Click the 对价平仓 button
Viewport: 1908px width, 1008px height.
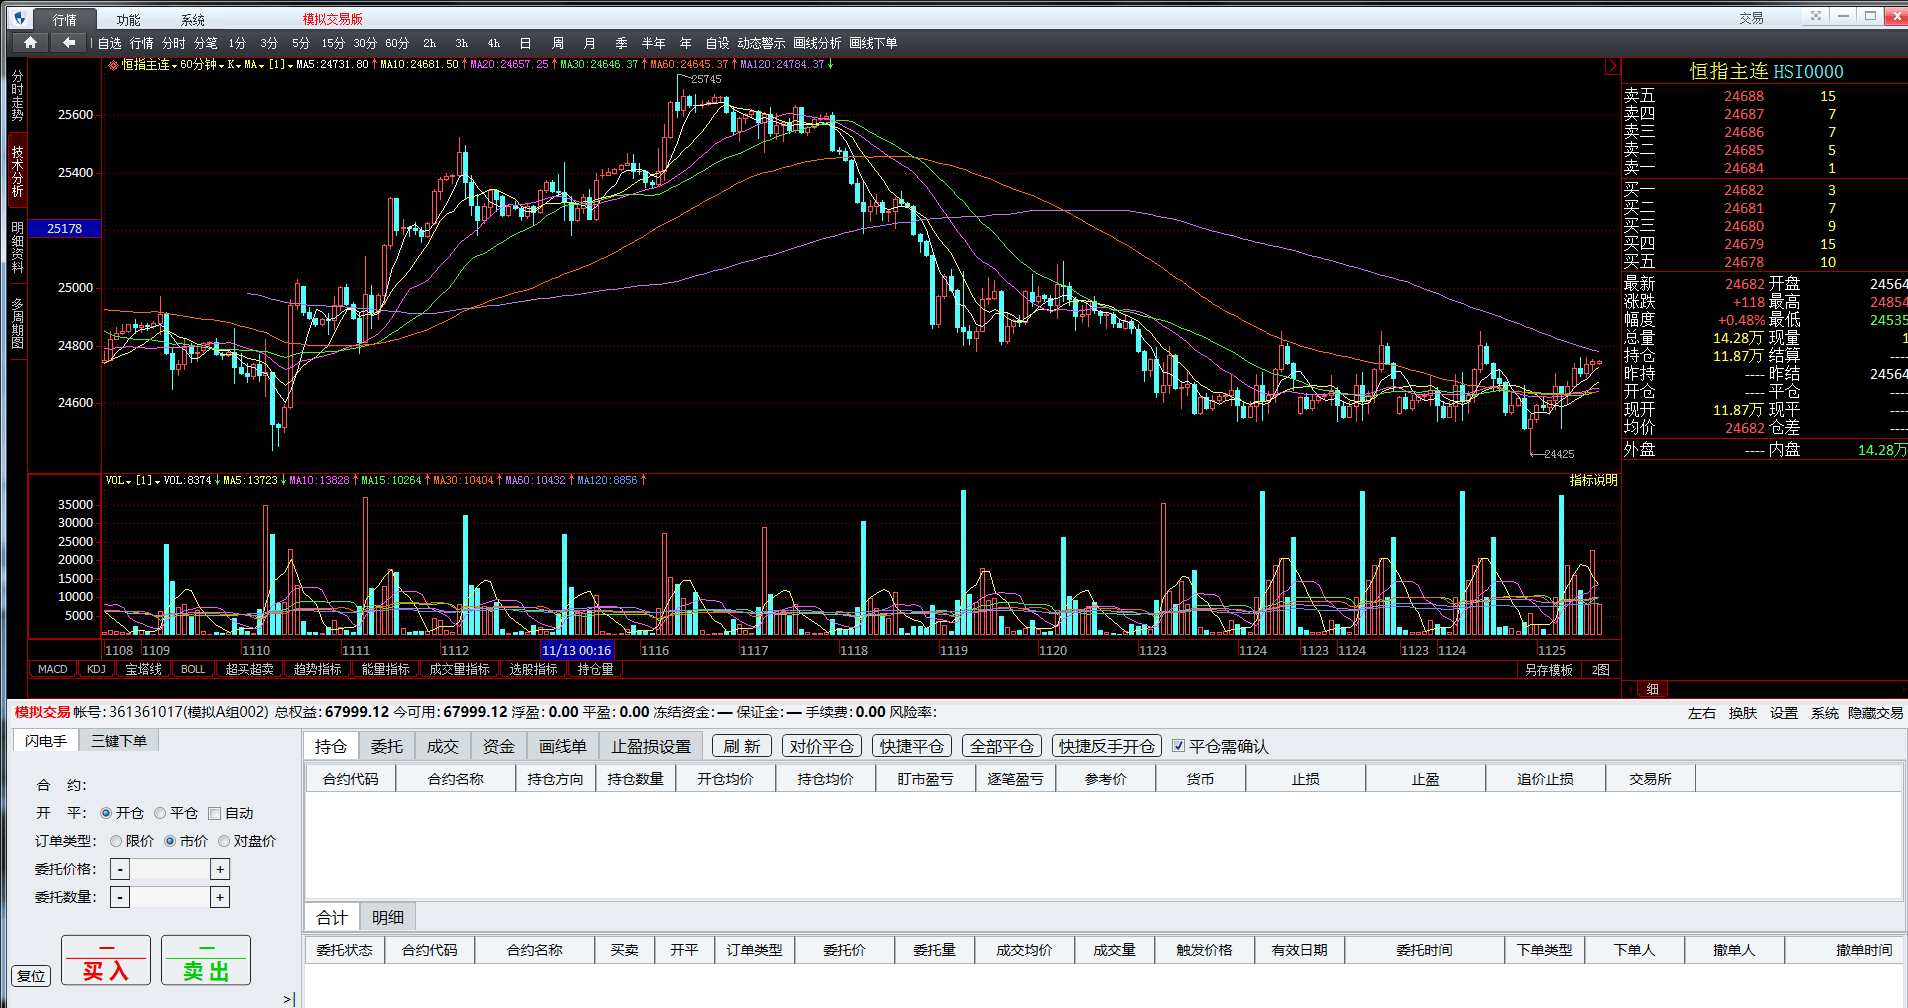coord(822,746)
